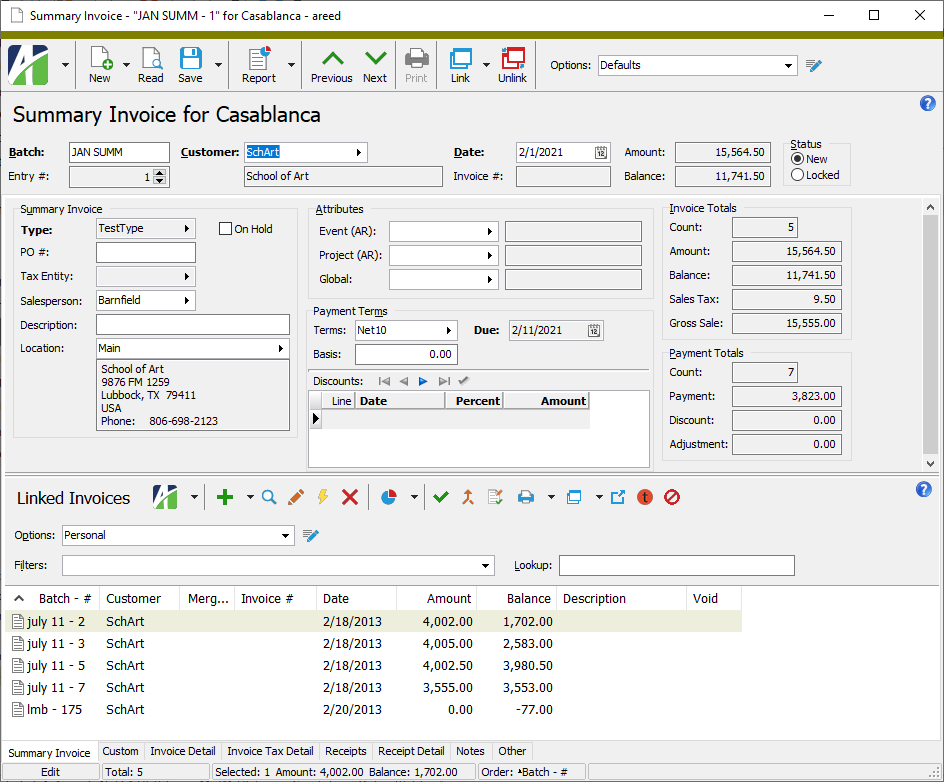This screenshot has height=782, width=944.
Task: Delete with the red X icon
Action: tap(350, 497)
